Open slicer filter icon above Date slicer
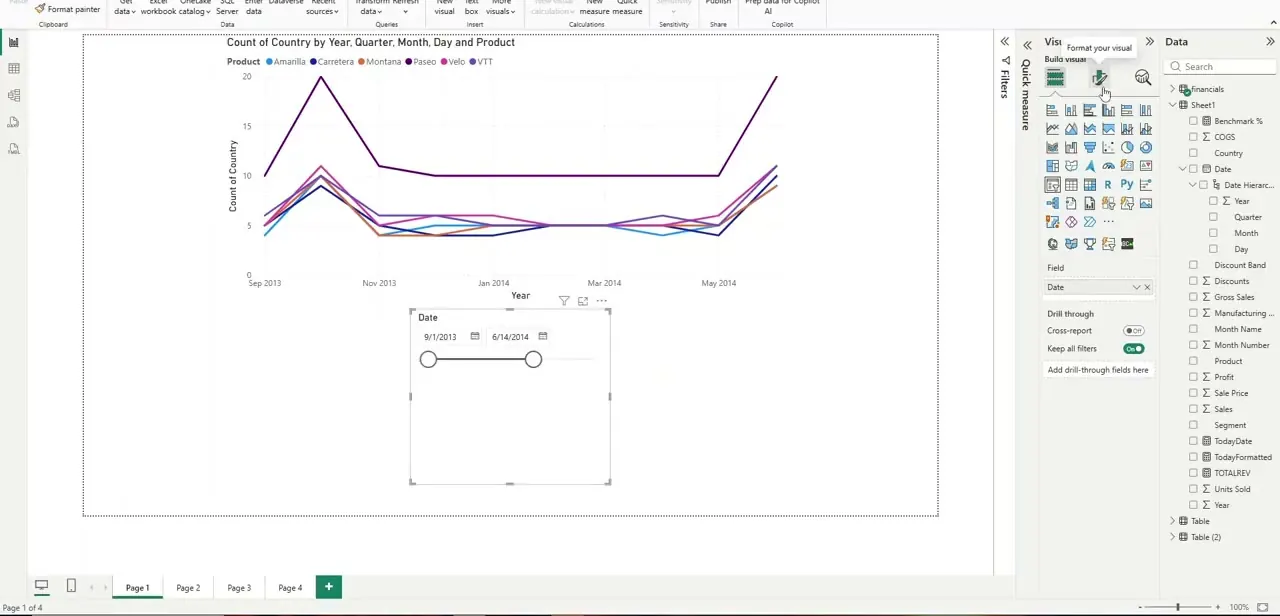The height and width of the screenshot is (616, 1280). (x=564, y=301)
